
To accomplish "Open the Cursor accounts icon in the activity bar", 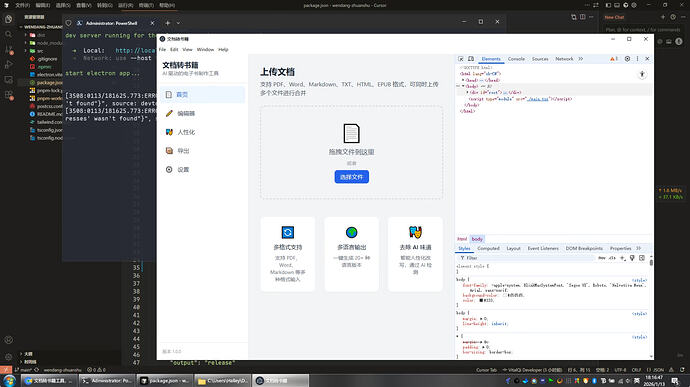I will coord(8,340).
